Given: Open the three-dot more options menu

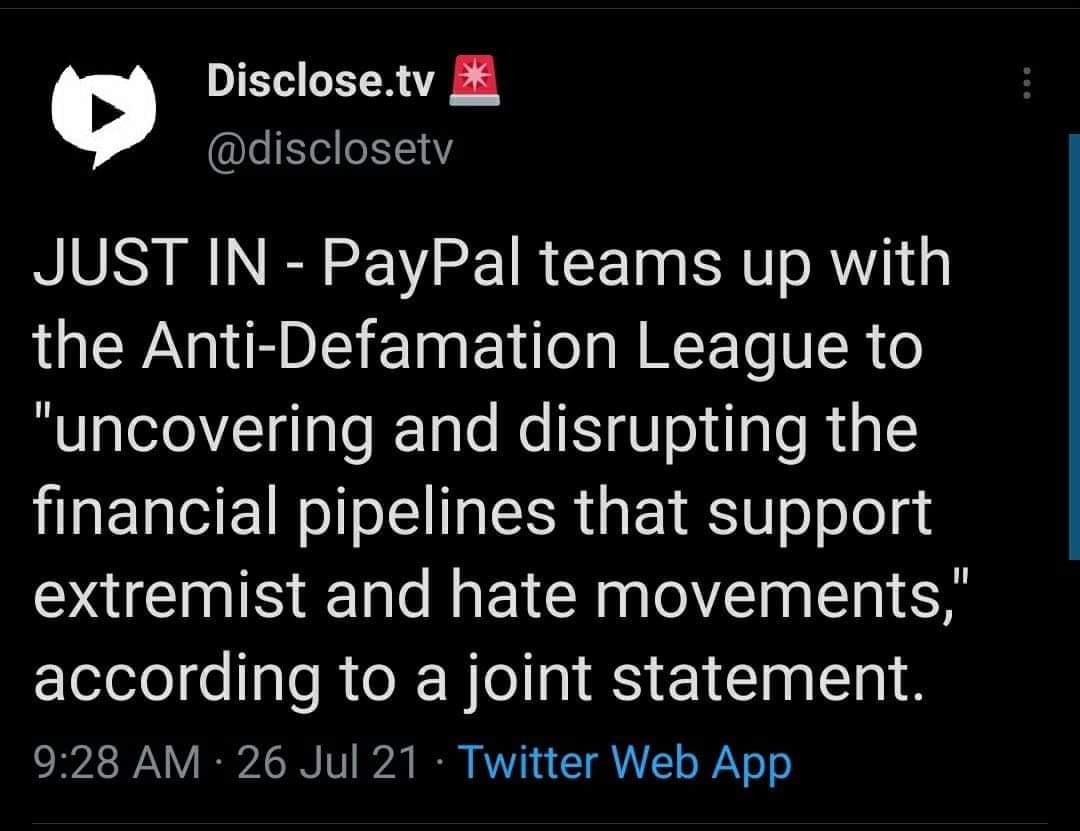Looking at the screenshot, I should point(1025,82).
